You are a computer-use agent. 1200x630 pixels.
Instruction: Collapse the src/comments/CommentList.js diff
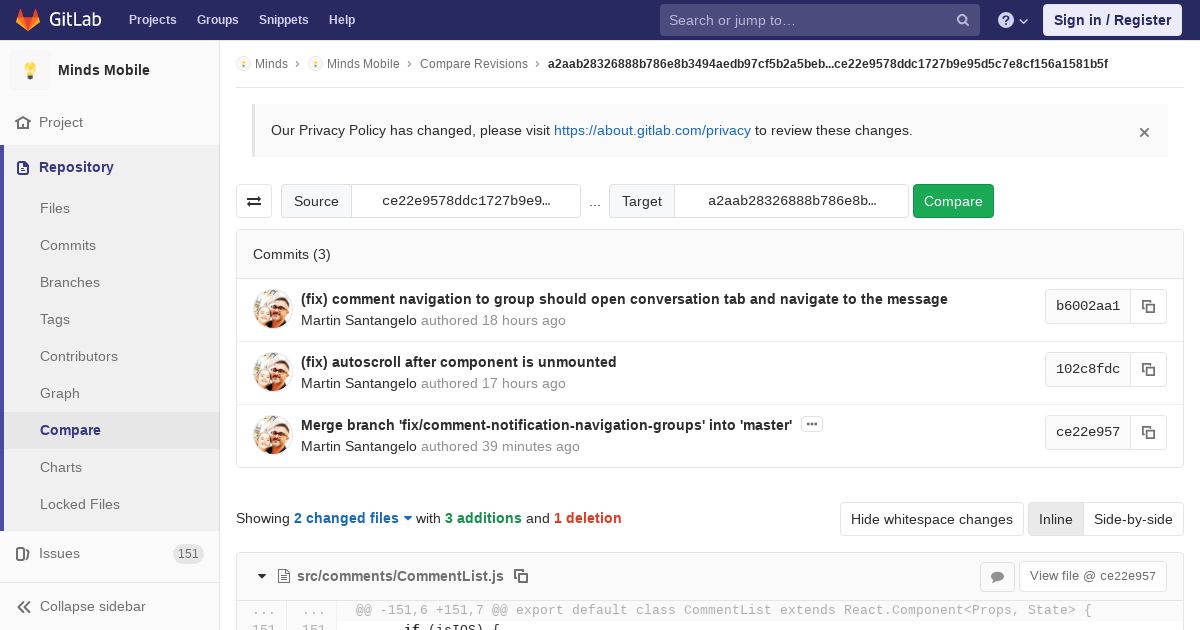(x=262, y=576)
